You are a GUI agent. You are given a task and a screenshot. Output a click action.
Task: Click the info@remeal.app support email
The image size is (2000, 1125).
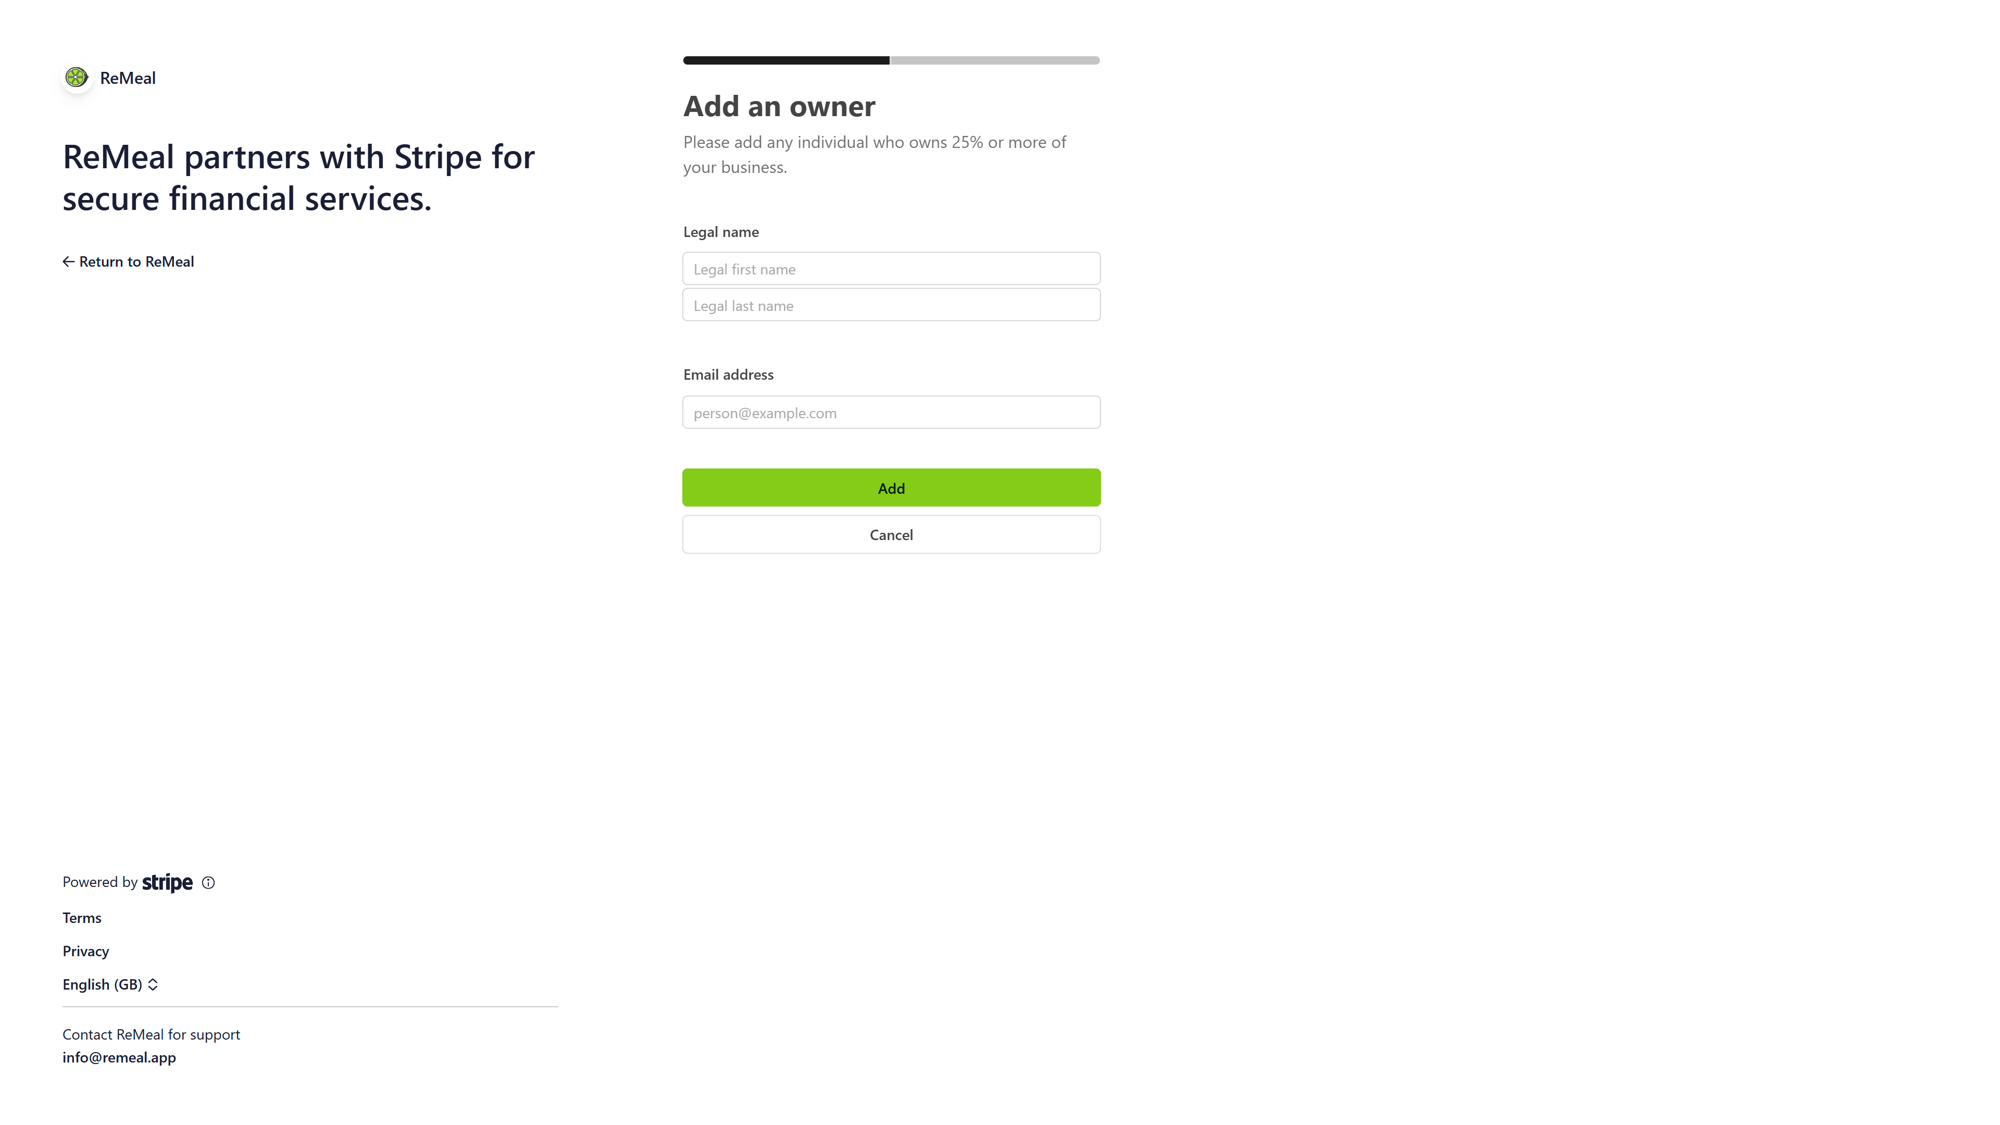point(119,1058)
